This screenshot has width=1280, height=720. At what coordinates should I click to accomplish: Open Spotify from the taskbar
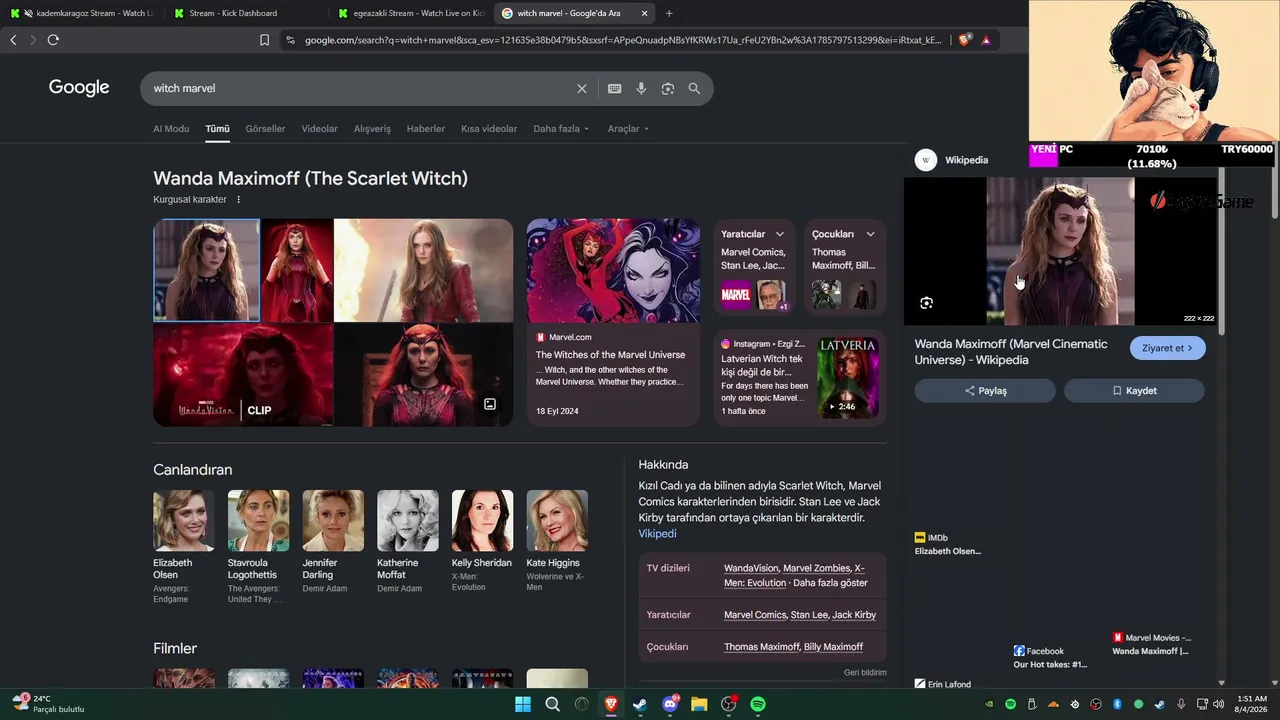tap(758, 704)
